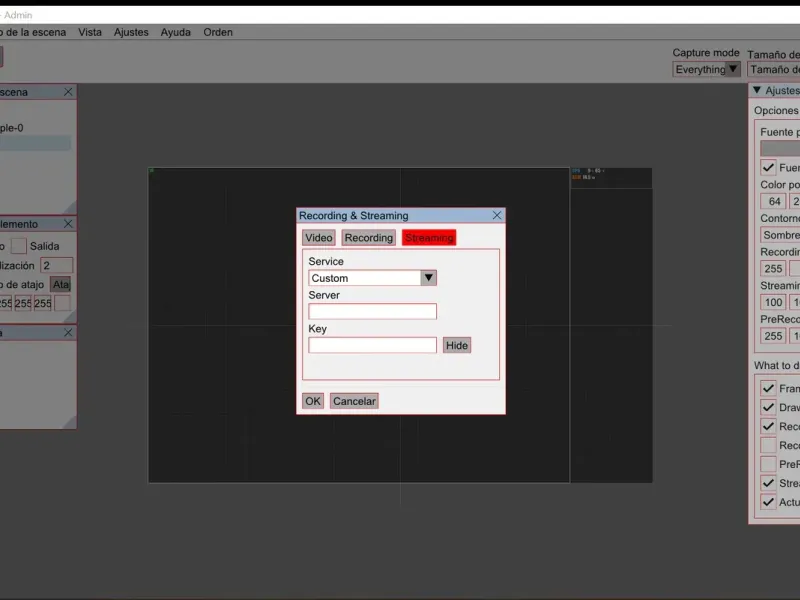Open the Tamaño dropdown beside Capture mode
Screen dimensions: 800x600
coord(774,69)
